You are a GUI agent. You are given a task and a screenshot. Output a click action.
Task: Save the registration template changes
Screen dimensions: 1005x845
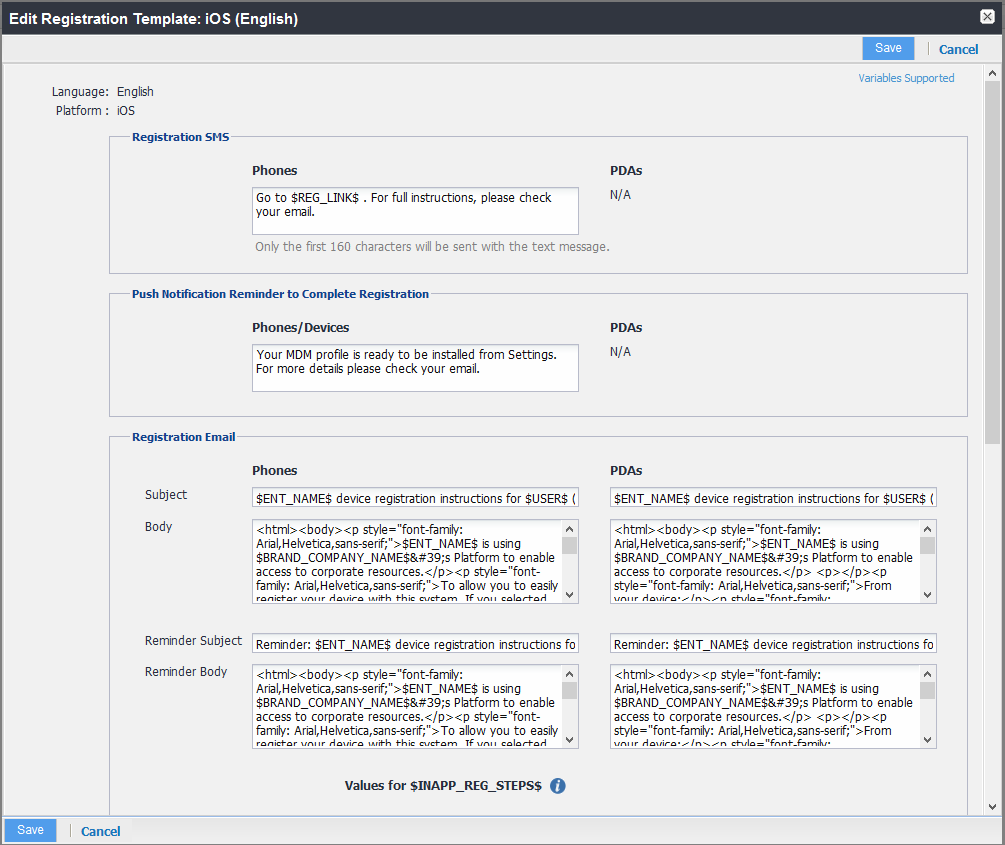[888, 47]
